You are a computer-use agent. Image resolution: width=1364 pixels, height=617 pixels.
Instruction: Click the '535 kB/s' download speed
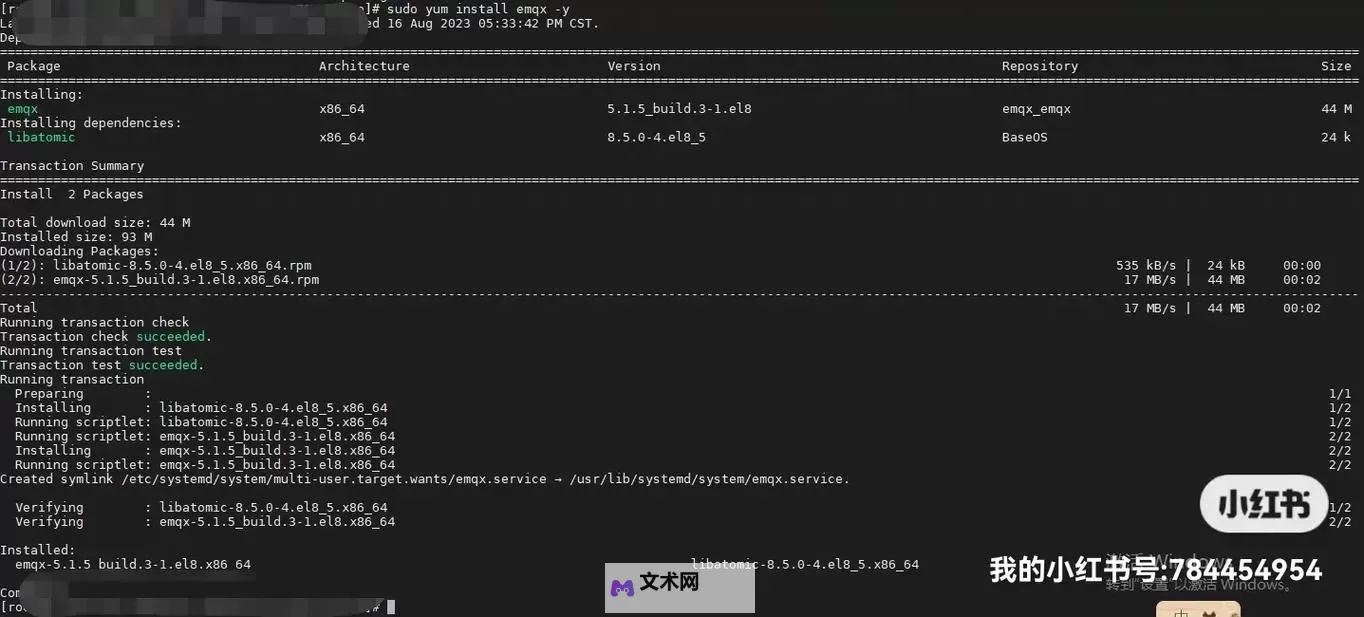[x=1146, y=266]
